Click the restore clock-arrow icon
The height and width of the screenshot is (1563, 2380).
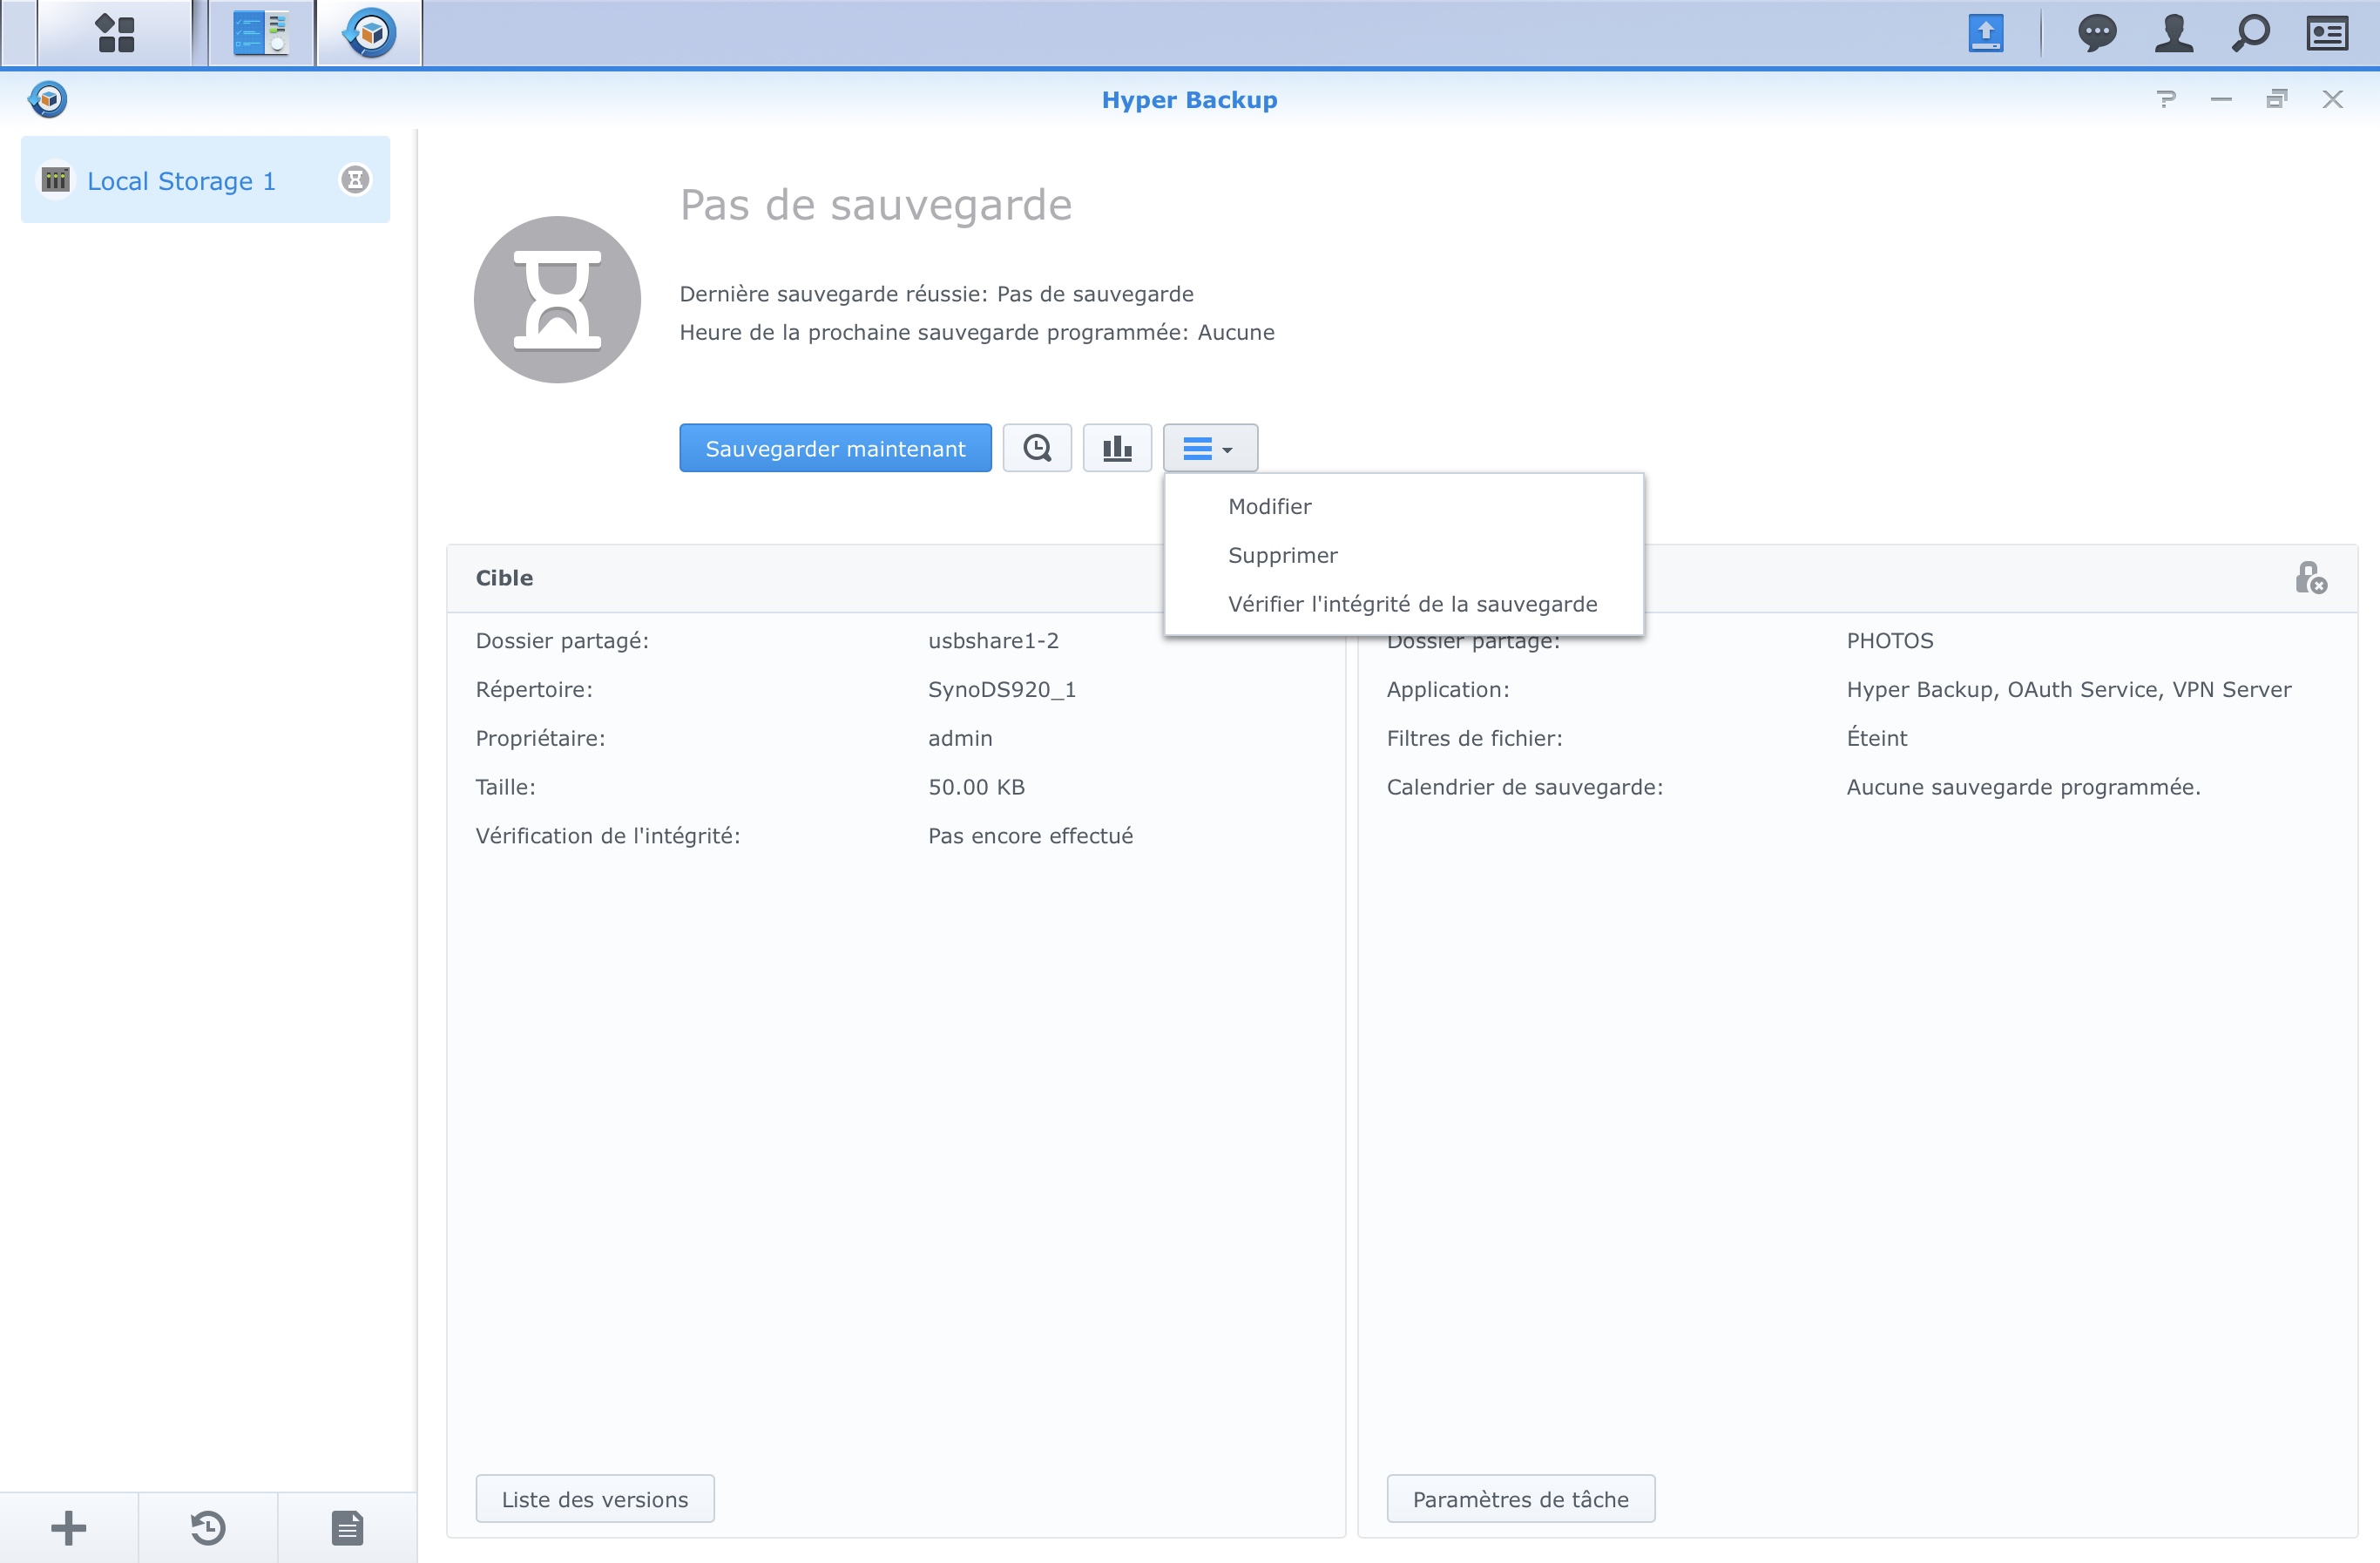pyautogui.click(x=208, y=1527)
